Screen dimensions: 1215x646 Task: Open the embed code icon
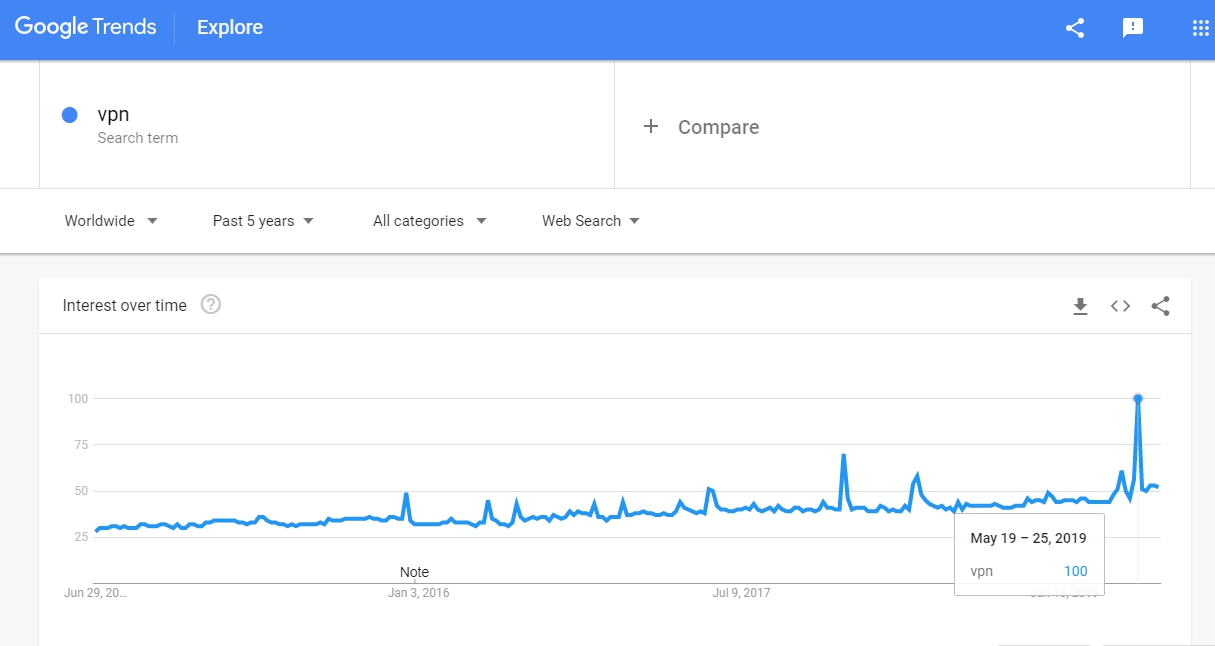(x=1120, y=306)
